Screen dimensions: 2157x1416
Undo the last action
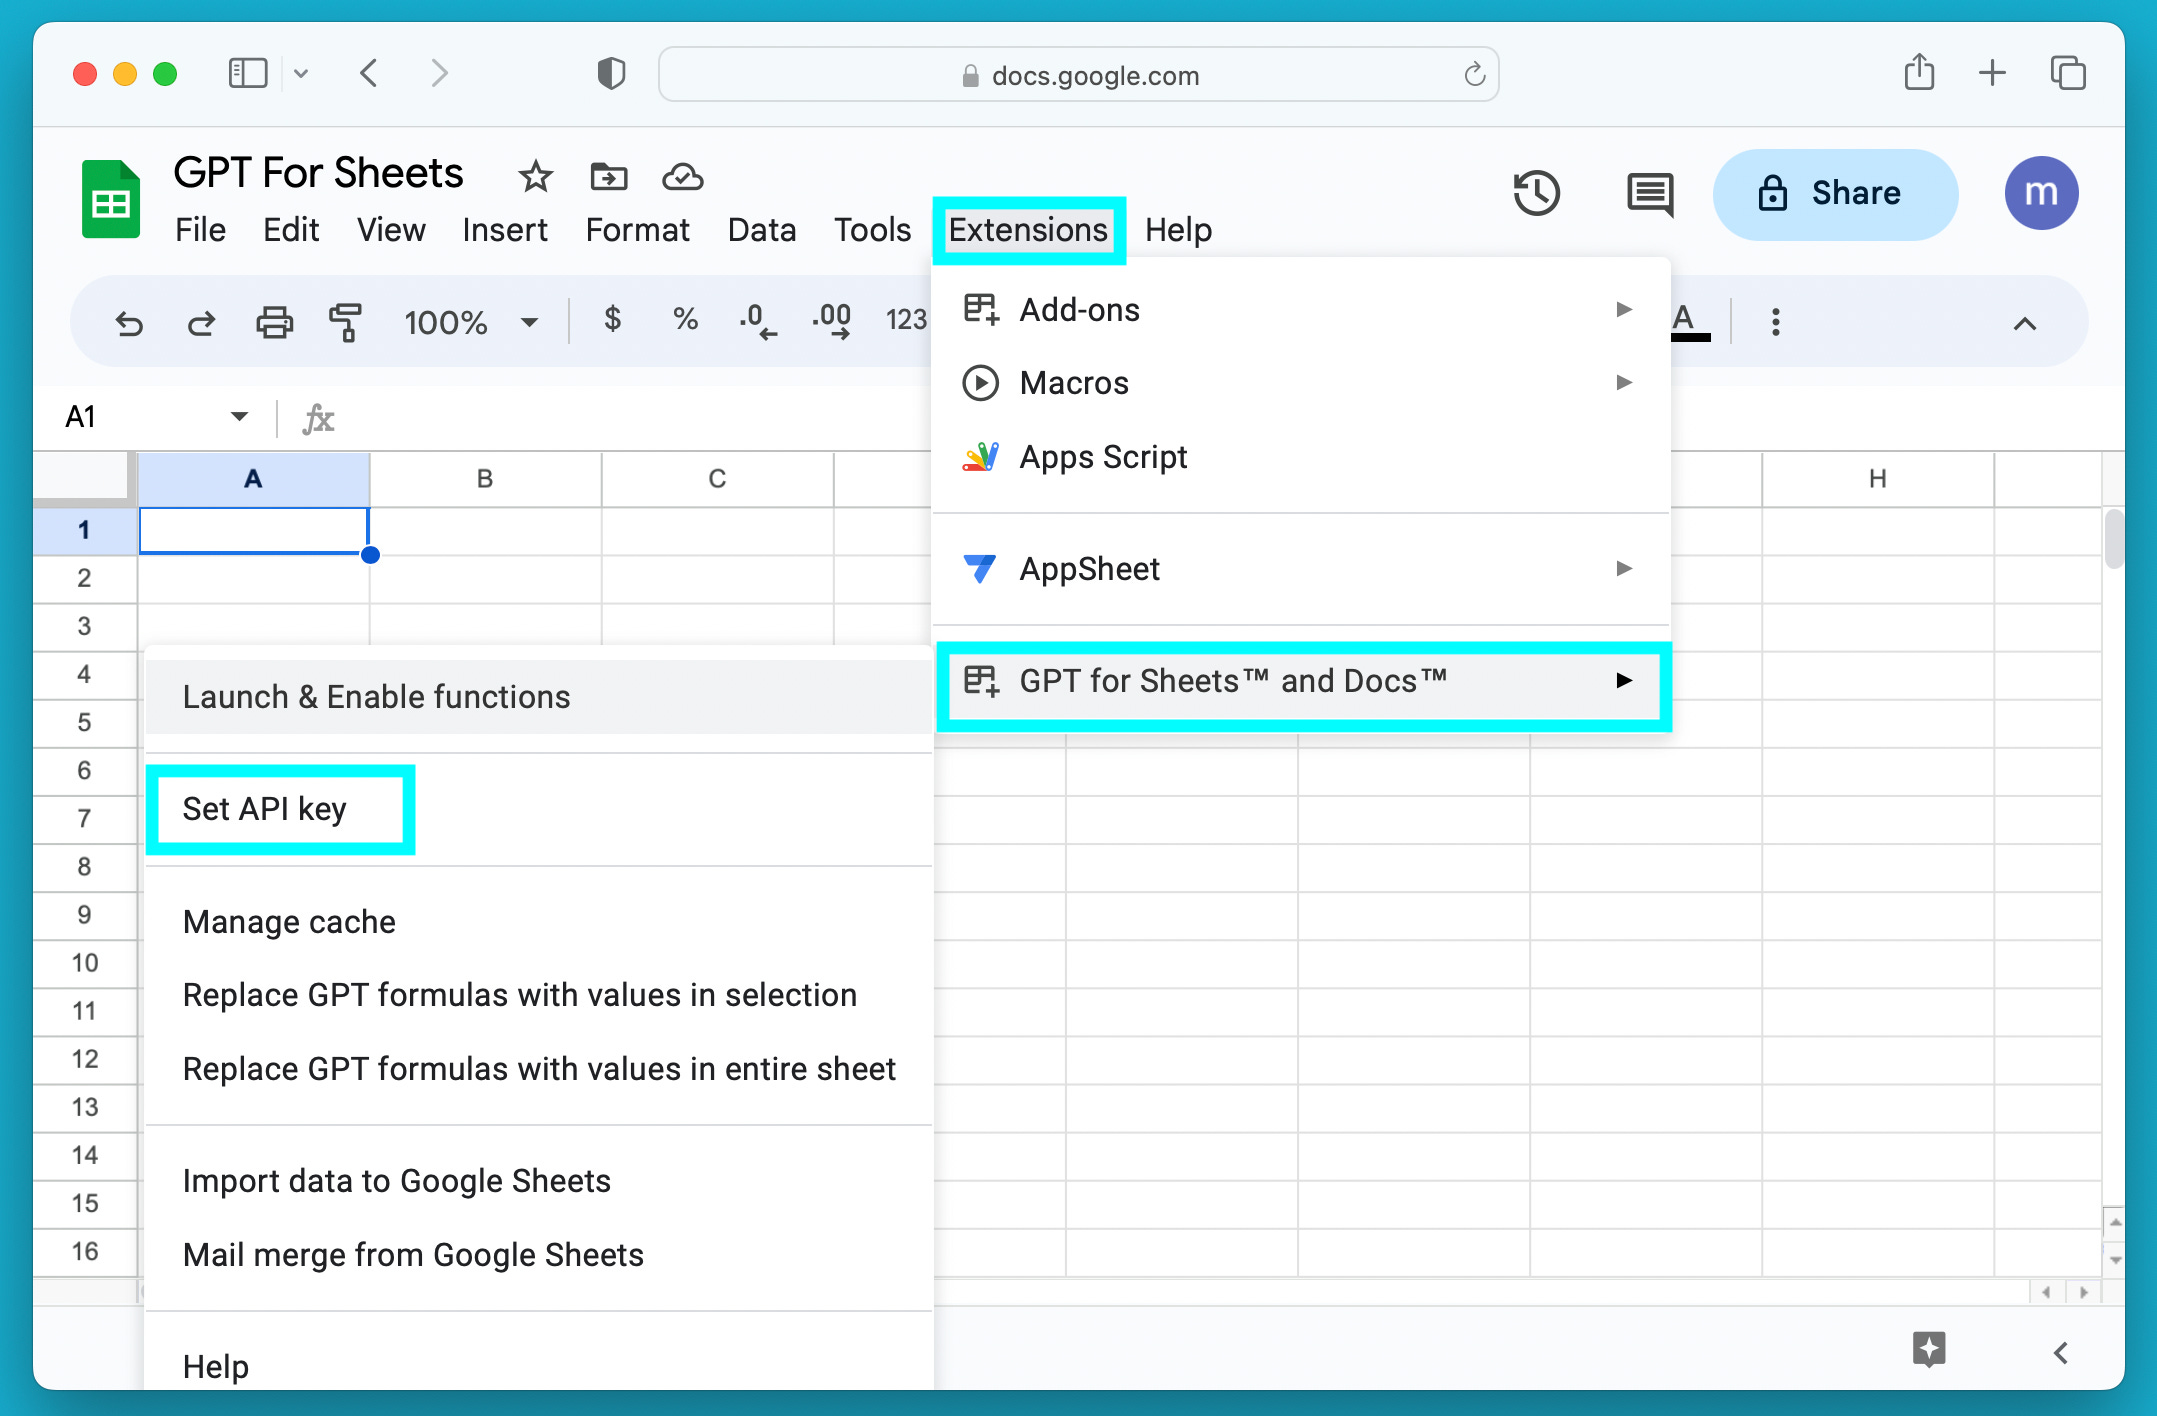click(130, 322)
